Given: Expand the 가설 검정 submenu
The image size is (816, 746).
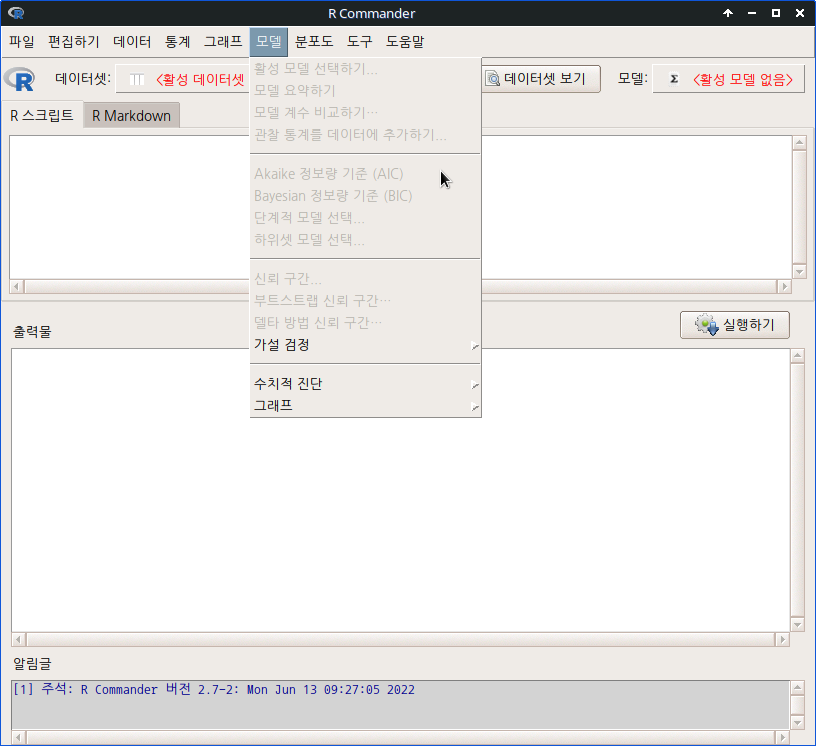Looking at the screenshot, I should 365,345.
